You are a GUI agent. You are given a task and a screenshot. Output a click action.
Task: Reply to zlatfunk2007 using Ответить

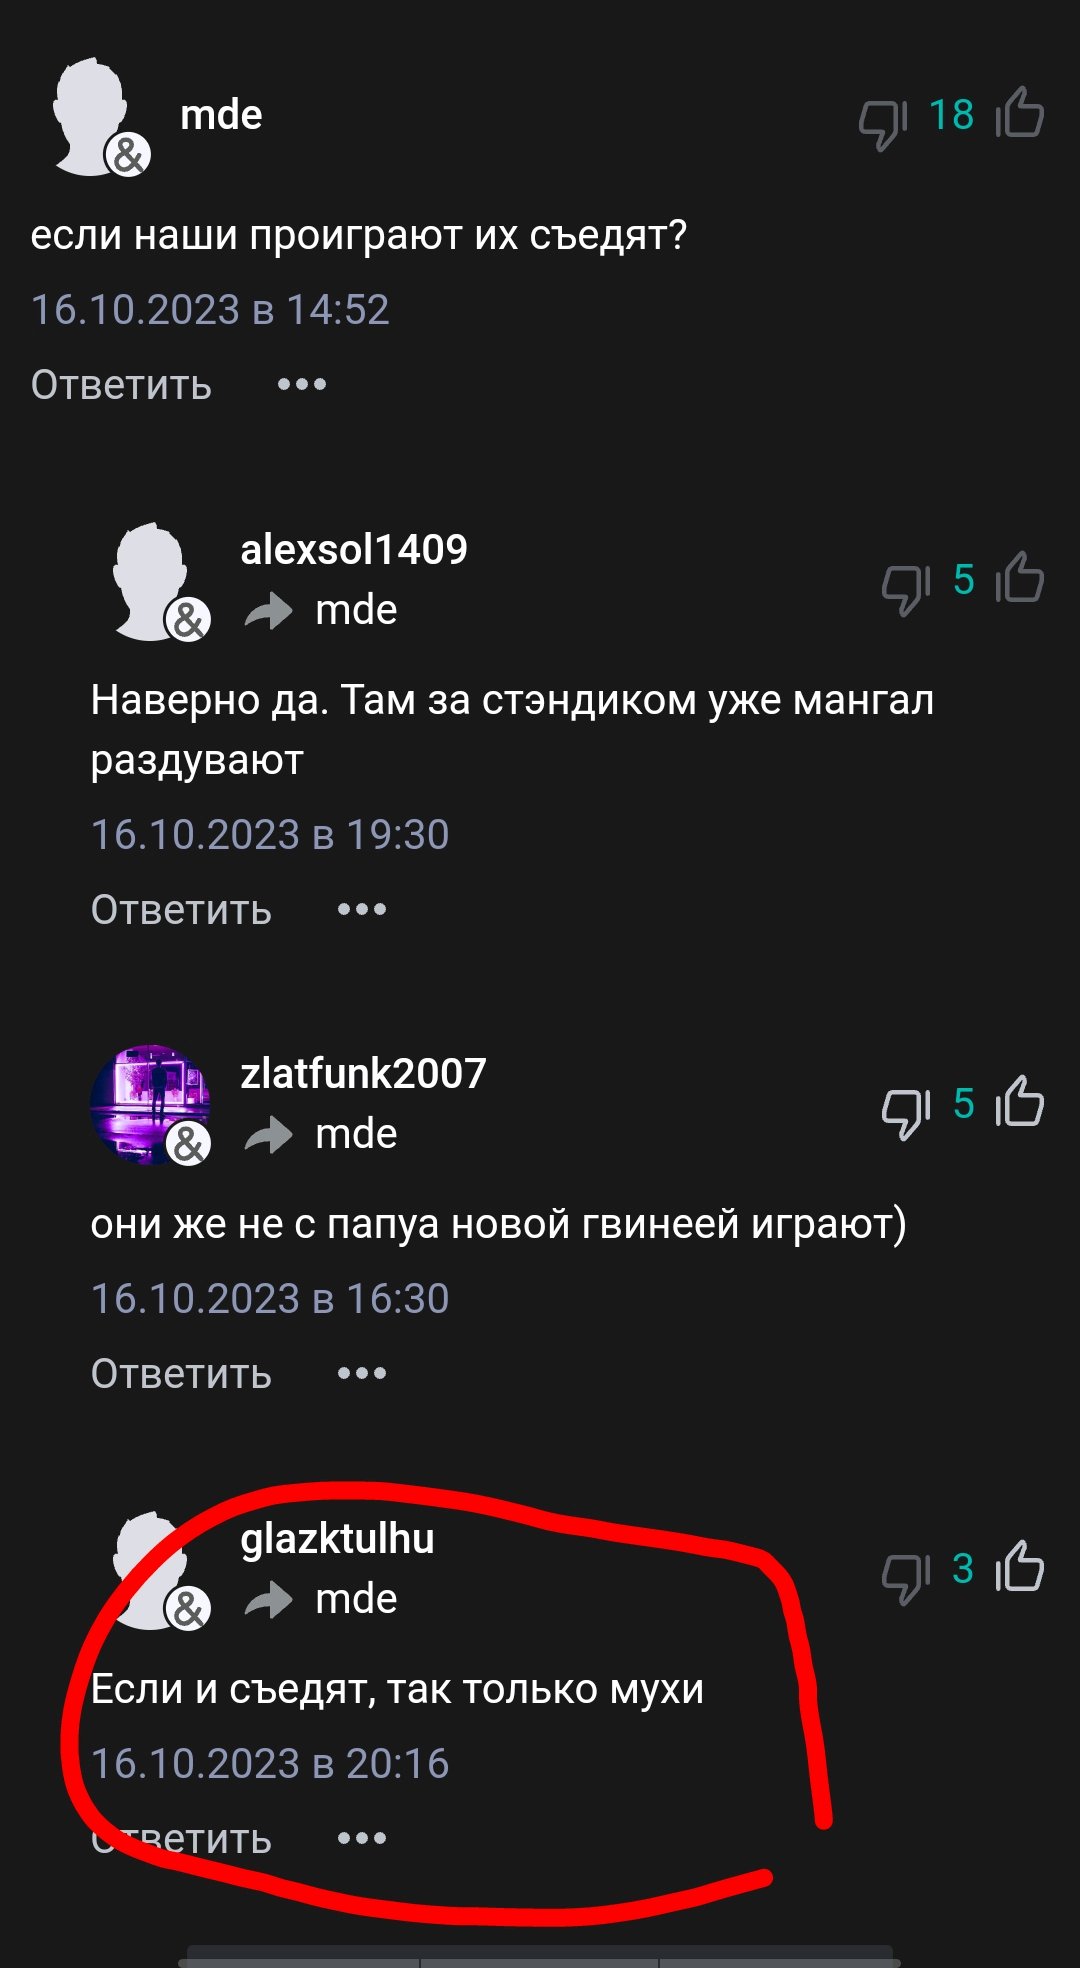[181, 1374]
